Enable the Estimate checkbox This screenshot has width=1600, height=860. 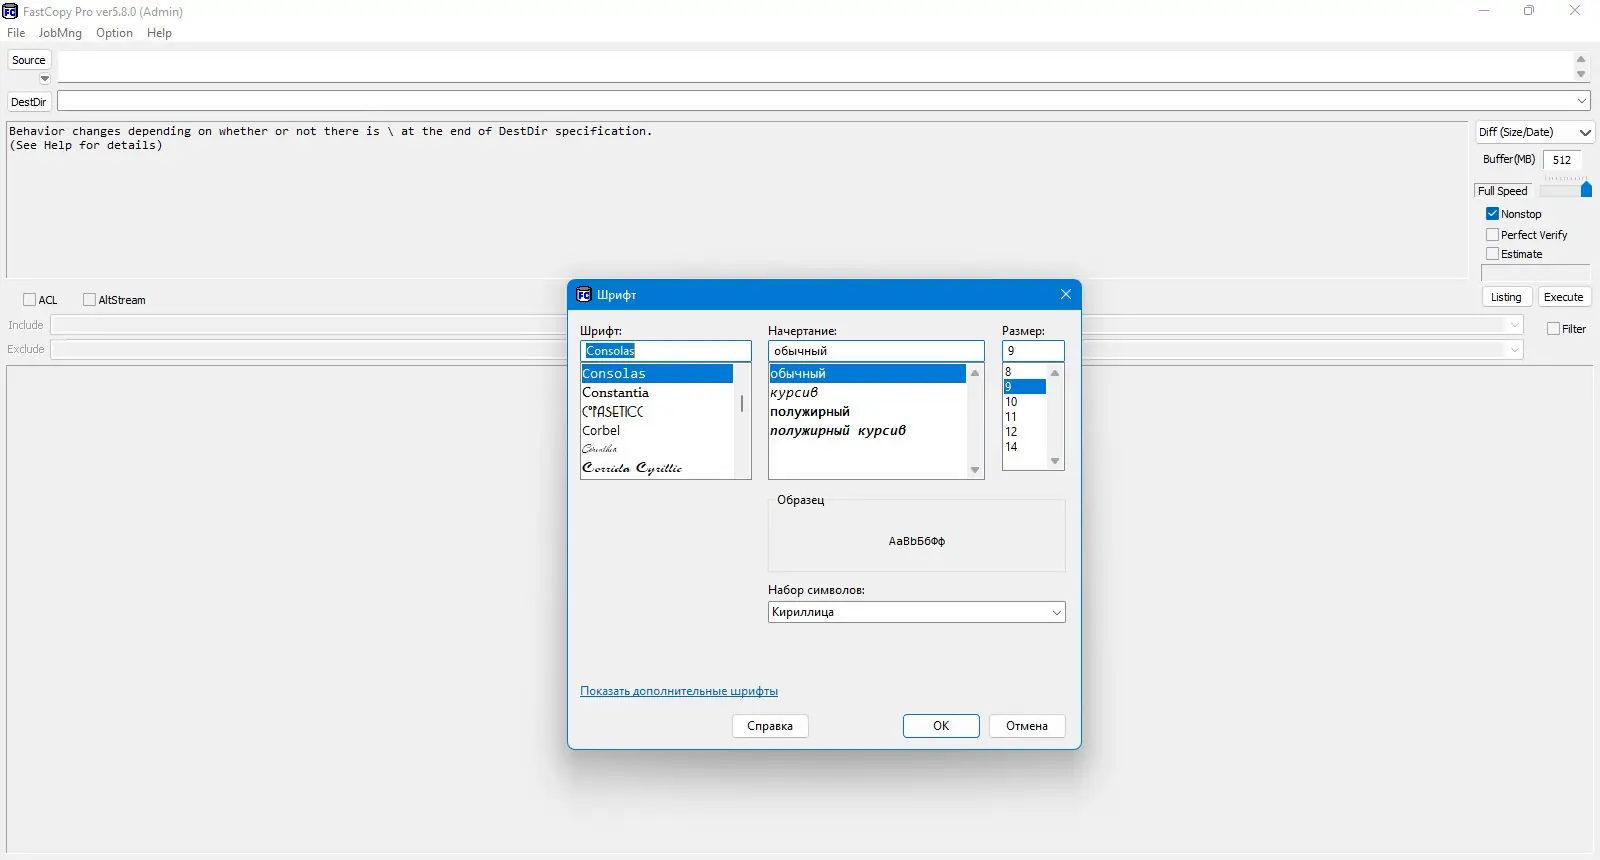click(x=1492, y=254)
